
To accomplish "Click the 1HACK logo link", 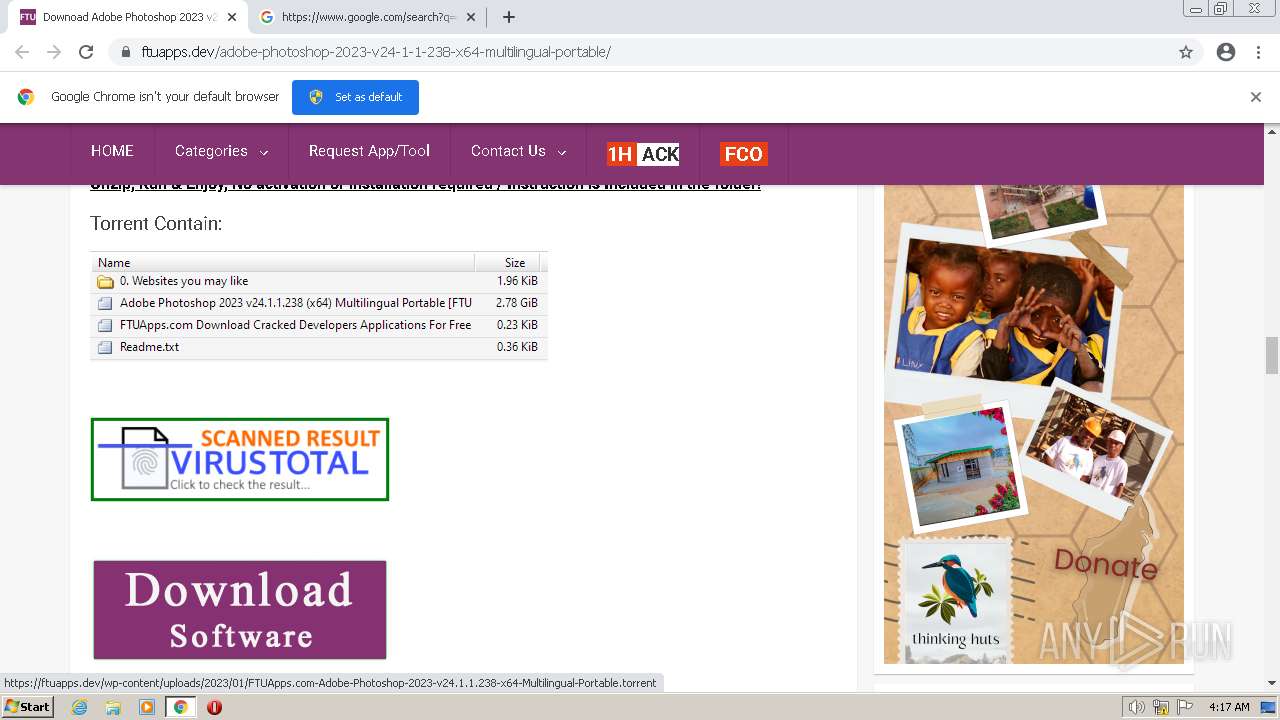I will pos(643,154).
